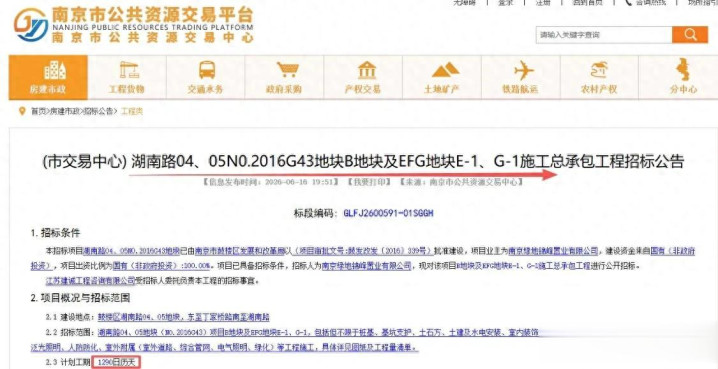Select 工程类 in the breadcrumb
The width and height of the screenshot is (718, 369).
point(131,111)
